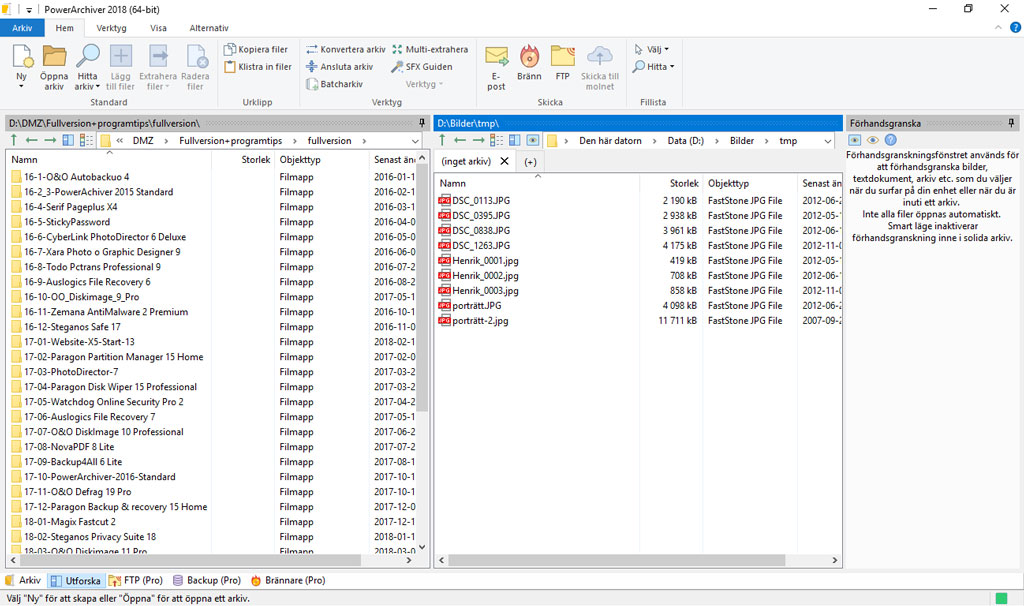Toggle list view icon in right pane toolbar

(496, 140)
